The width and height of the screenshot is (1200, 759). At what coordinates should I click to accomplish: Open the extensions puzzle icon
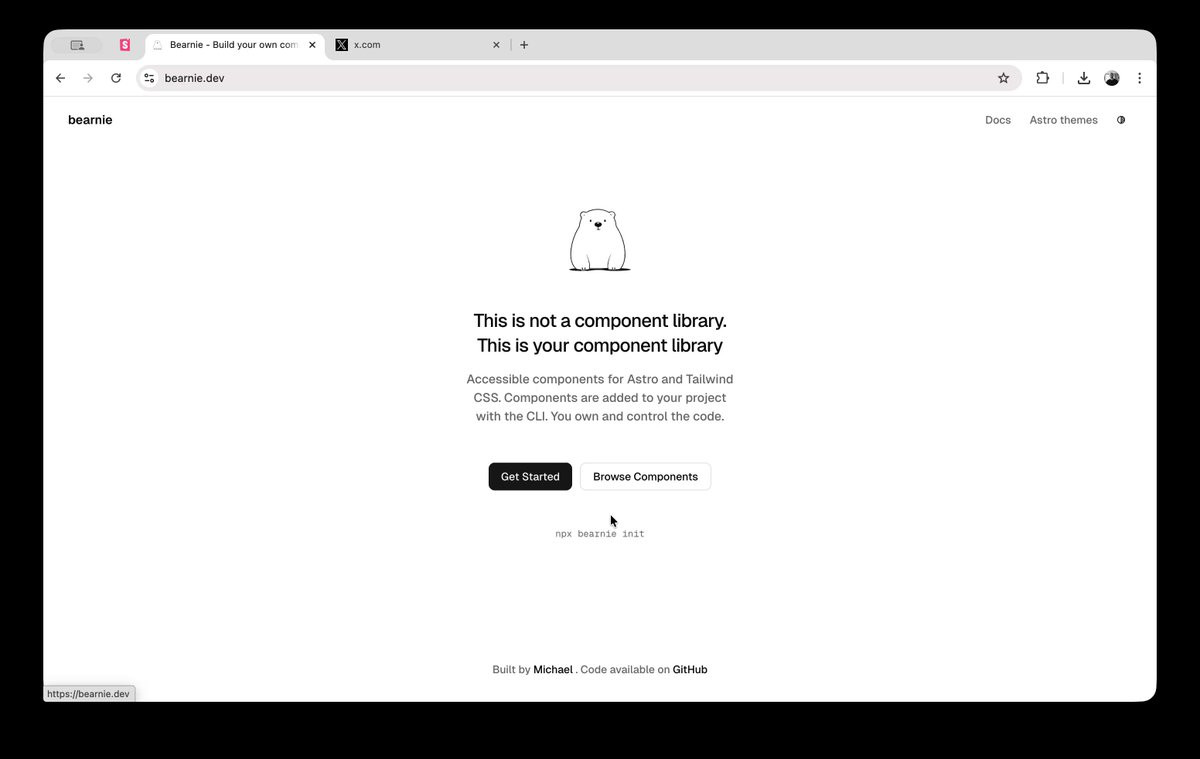pyautogui.click(x=1042, y=78)
